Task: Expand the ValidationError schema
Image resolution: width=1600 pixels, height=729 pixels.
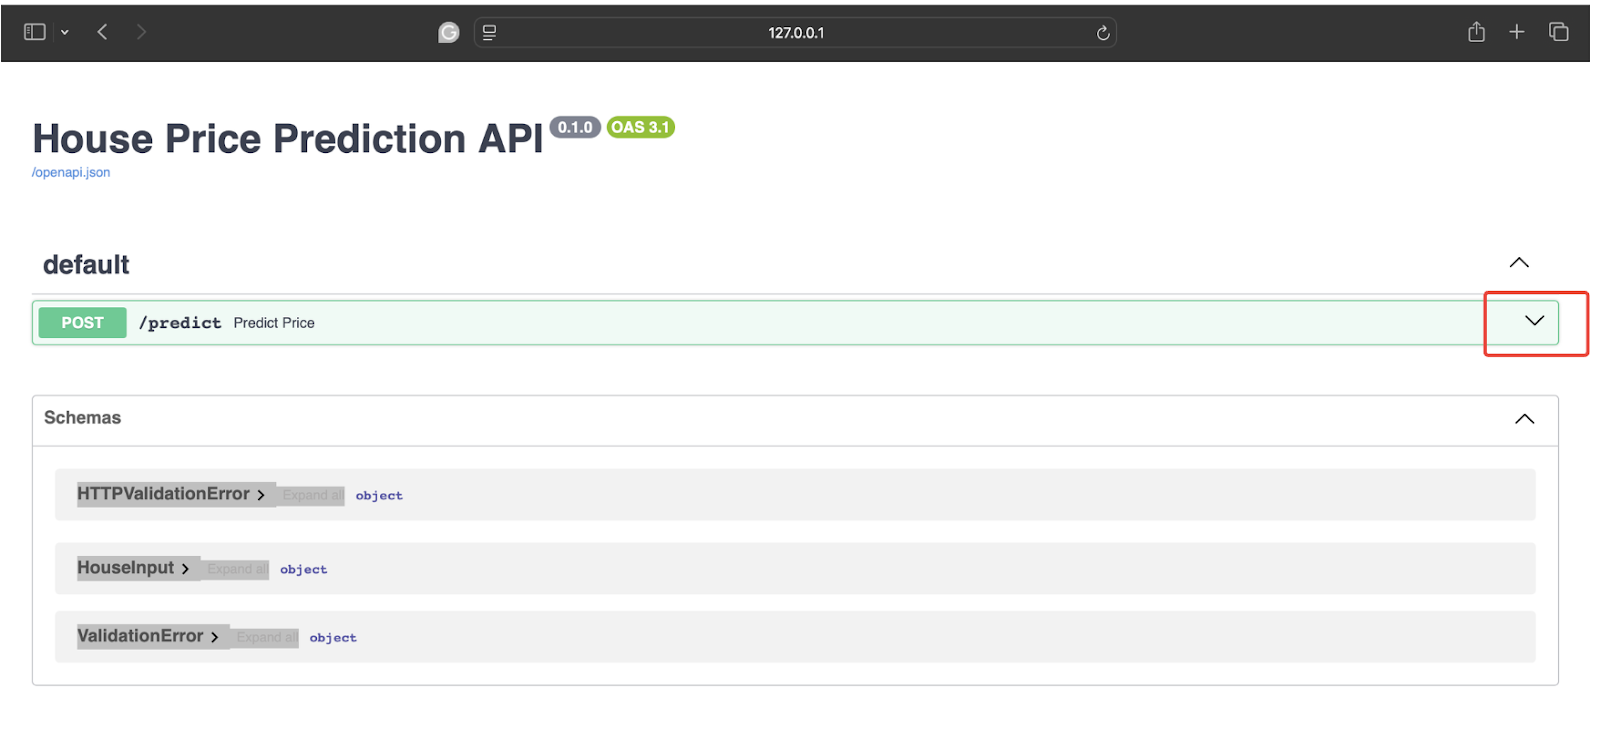Action: pyautogui.click(x=147, y=636)
